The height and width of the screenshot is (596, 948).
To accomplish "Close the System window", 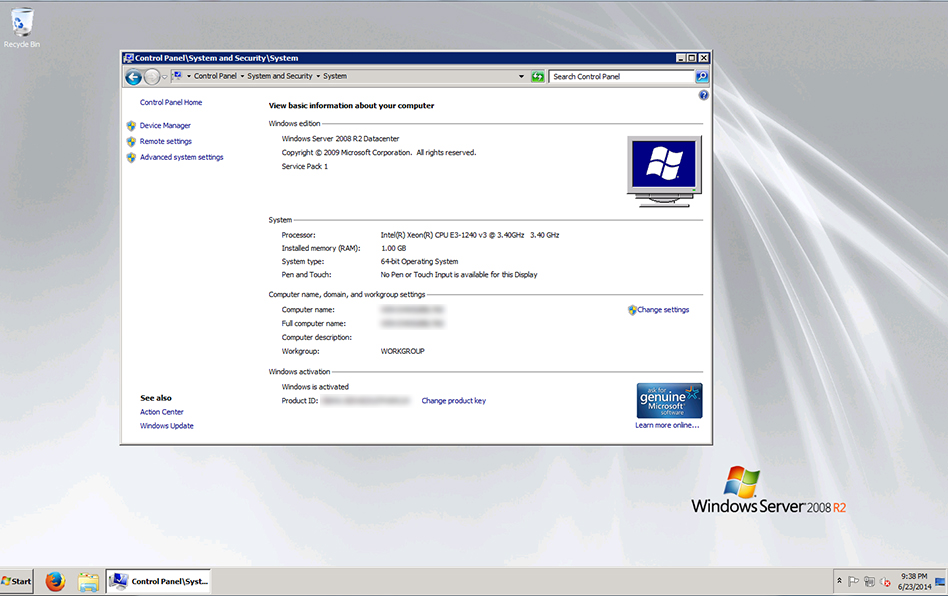I will tap(703, 58).
